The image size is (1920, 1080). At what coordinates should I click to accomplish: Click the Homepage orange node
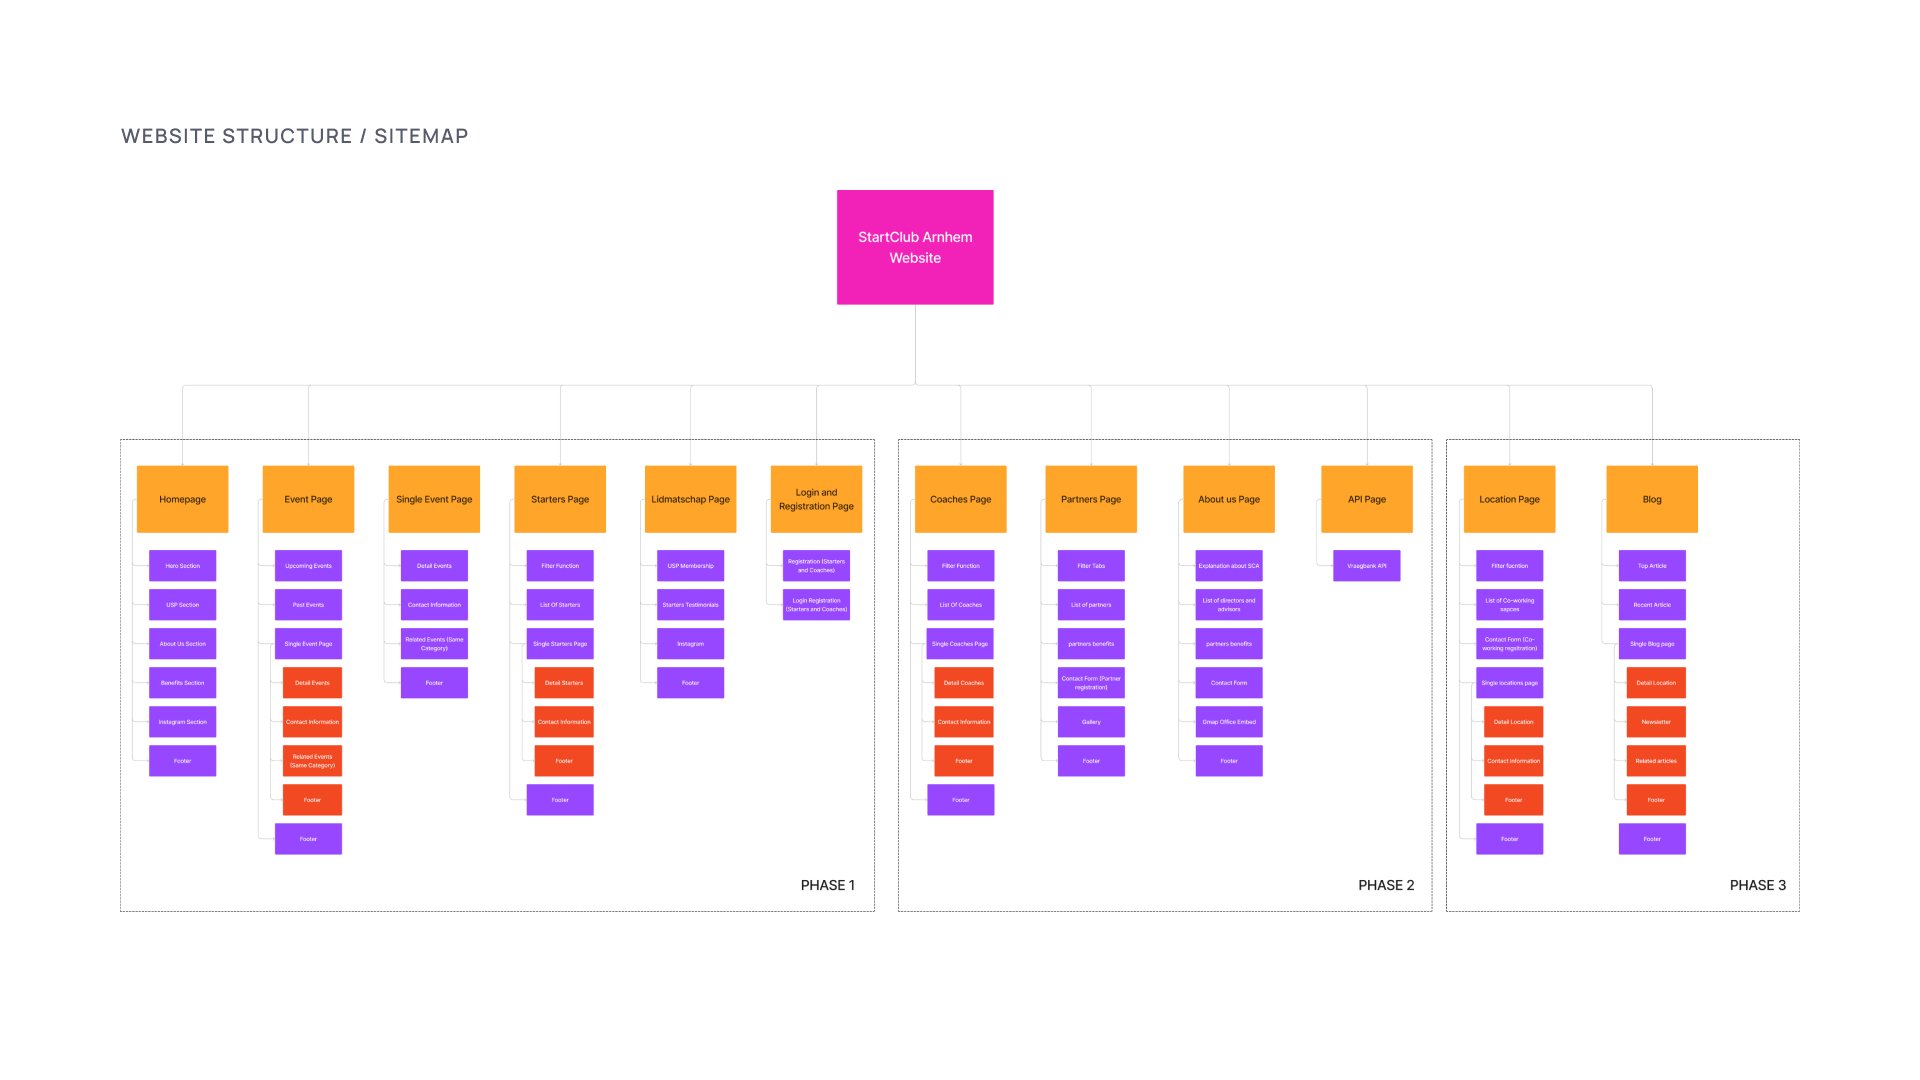pyautogui.click(x=182, y=499)
